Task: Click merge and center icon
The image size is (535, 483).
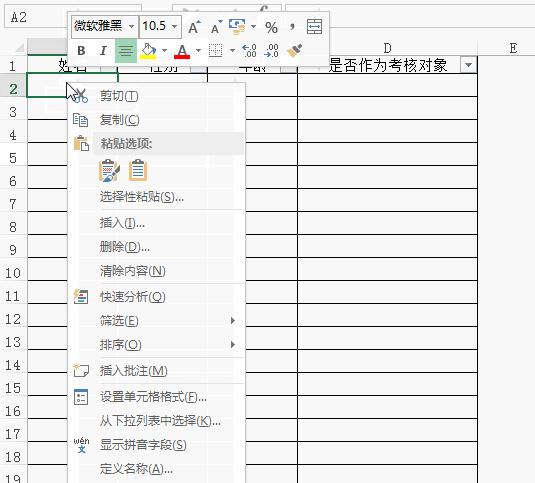Action: click(x=314, y=27)
